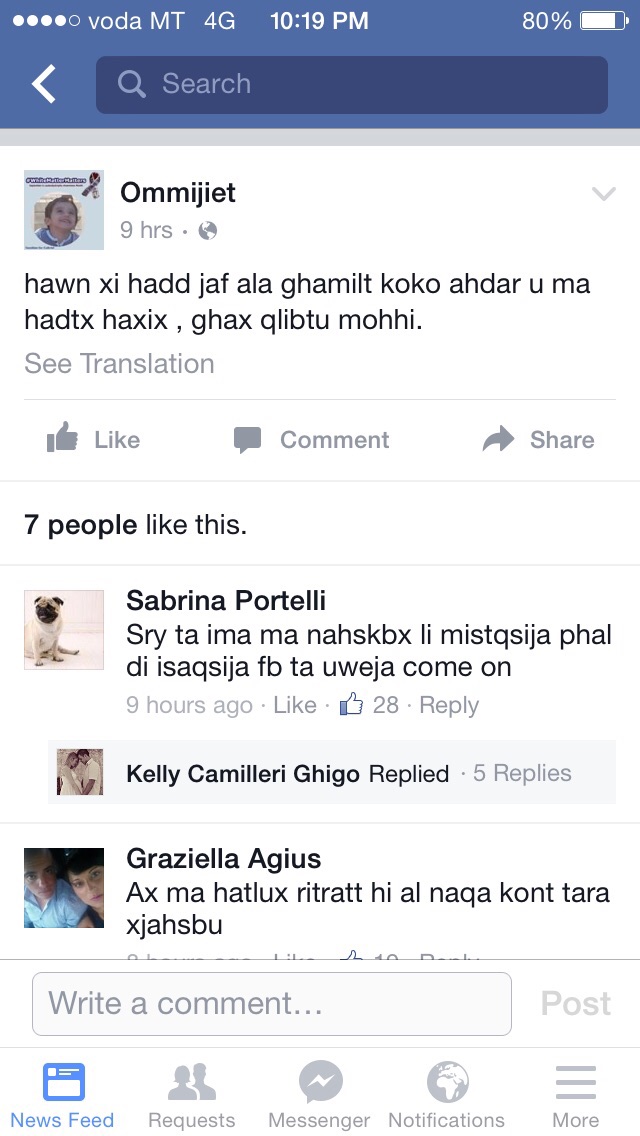Tap the thumbs-up count on Sabrina's comment
The width and height of the screenshot is (640, 1136).
point(370,705)
